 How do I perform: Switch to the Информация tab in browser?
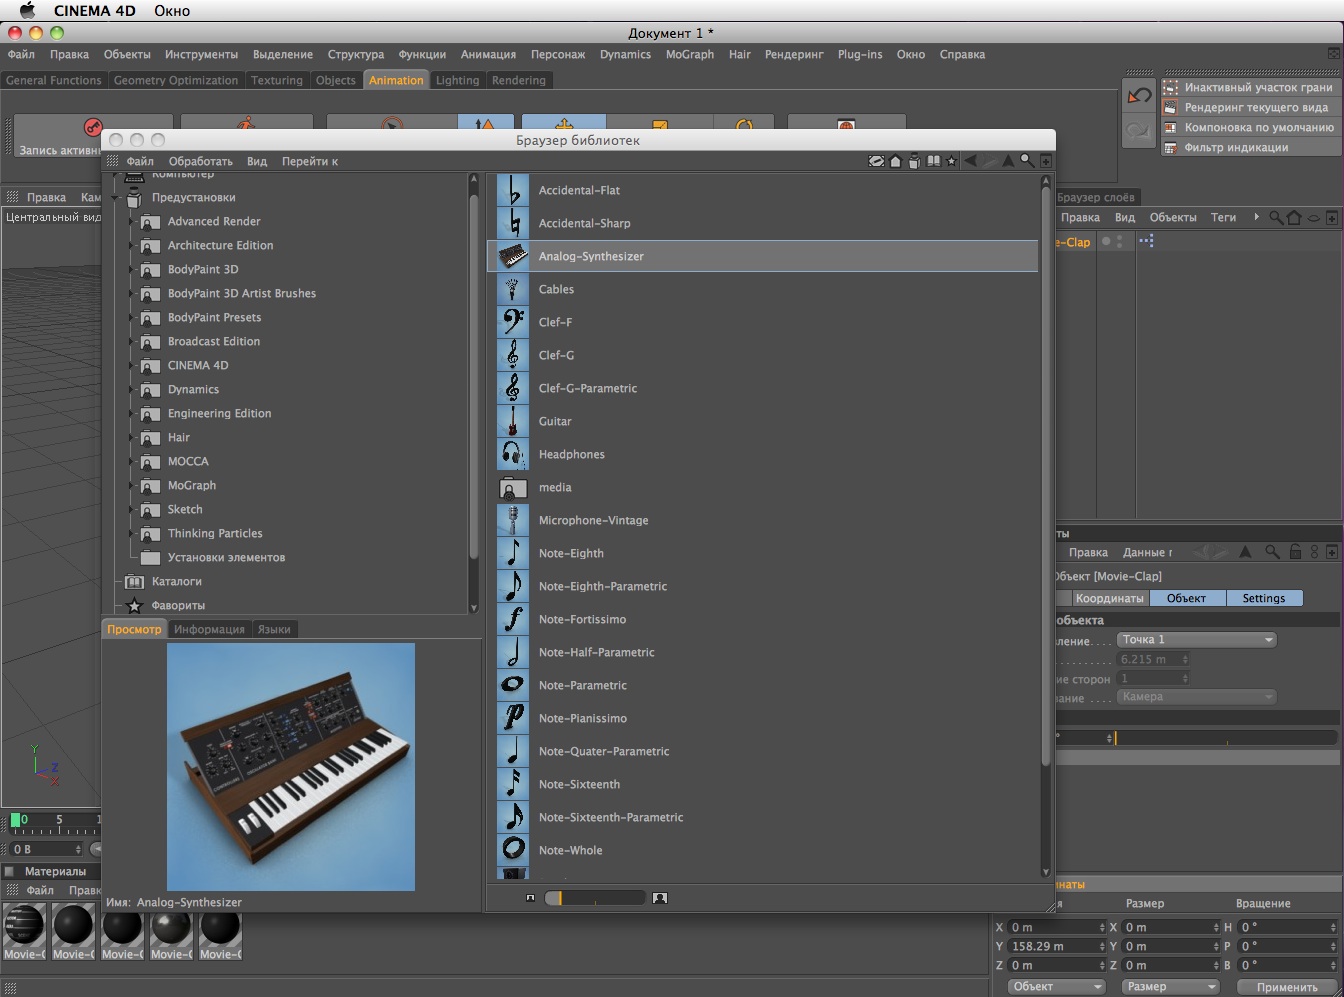coord(209,629)
